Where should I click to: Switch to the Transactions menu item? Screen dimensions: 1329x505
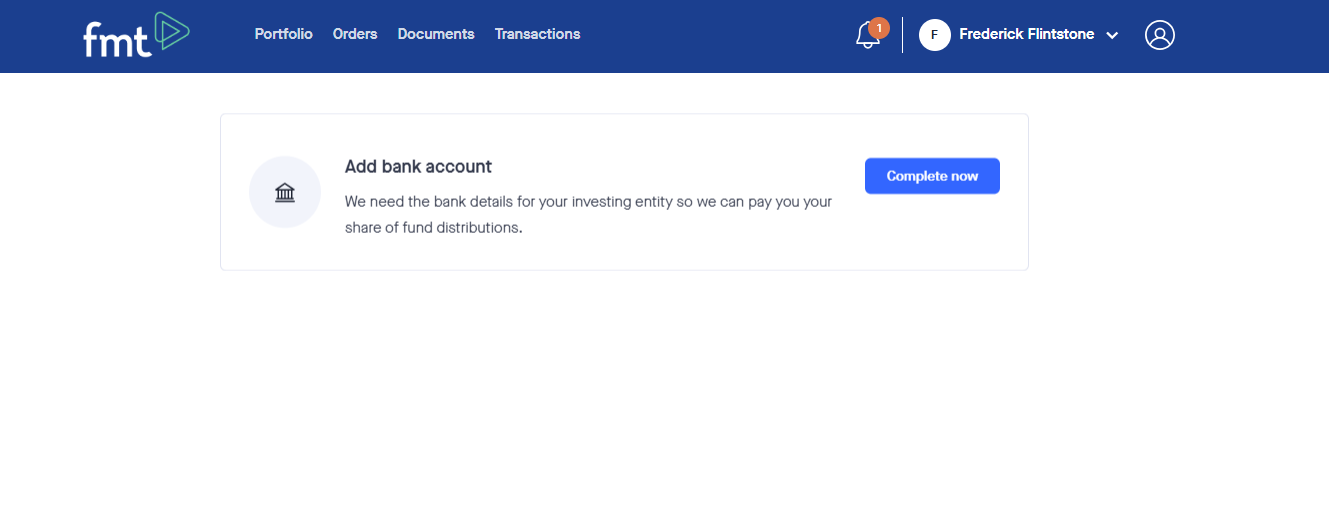(x=537, y=34)
